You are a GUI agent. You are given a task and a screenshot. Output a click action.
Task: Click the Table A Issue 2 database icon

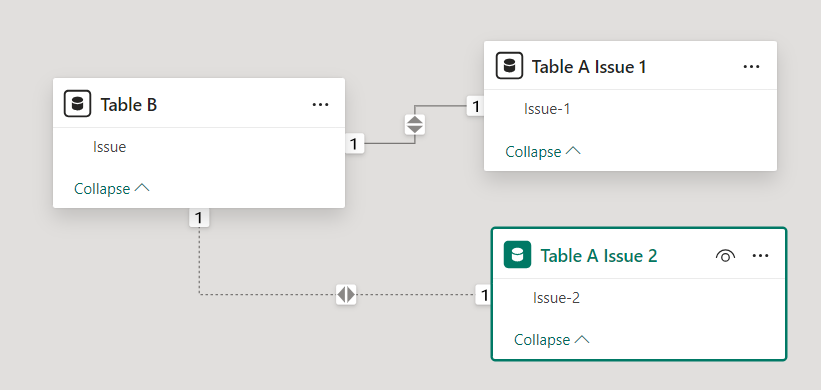[x=517, y=255]
